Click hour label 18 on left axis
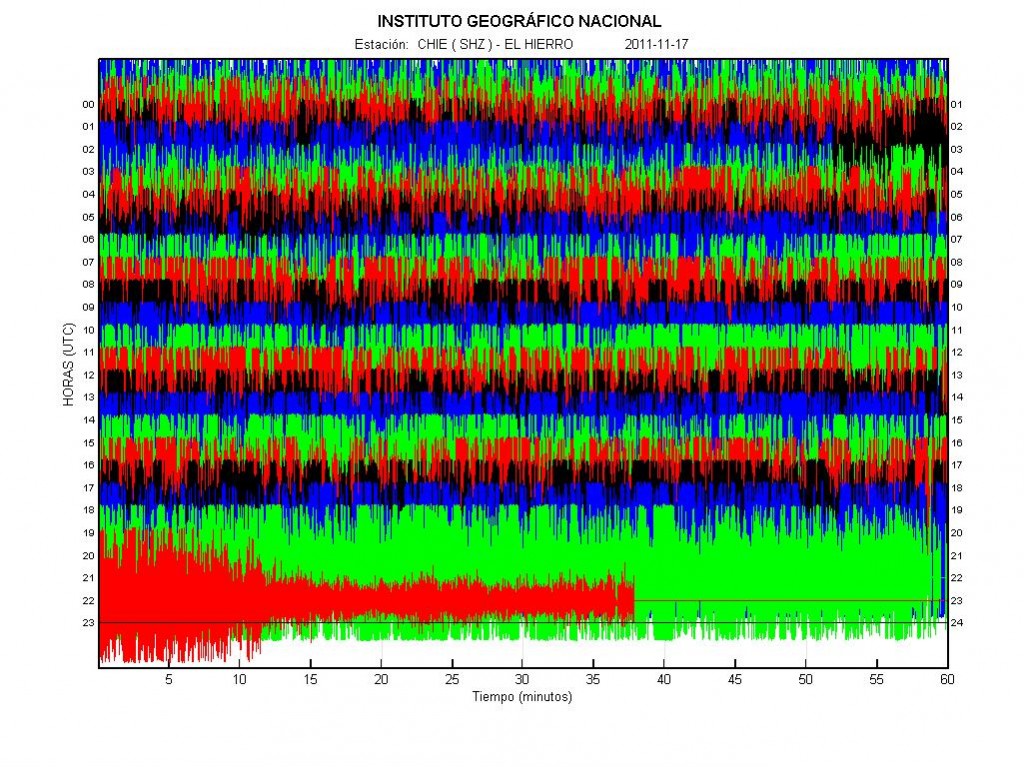Screen dimensions: 1024x767 coord(88,510)
